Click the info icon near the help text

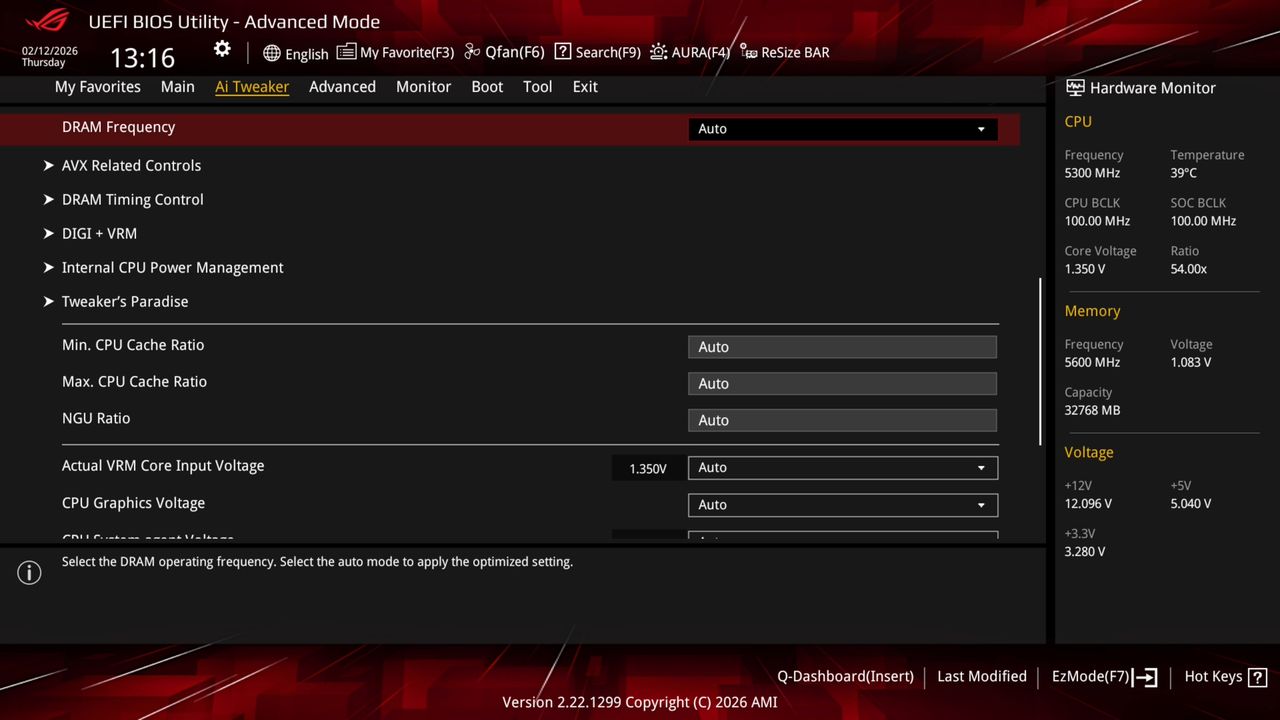pyautogui.click(x=29, y=573)
